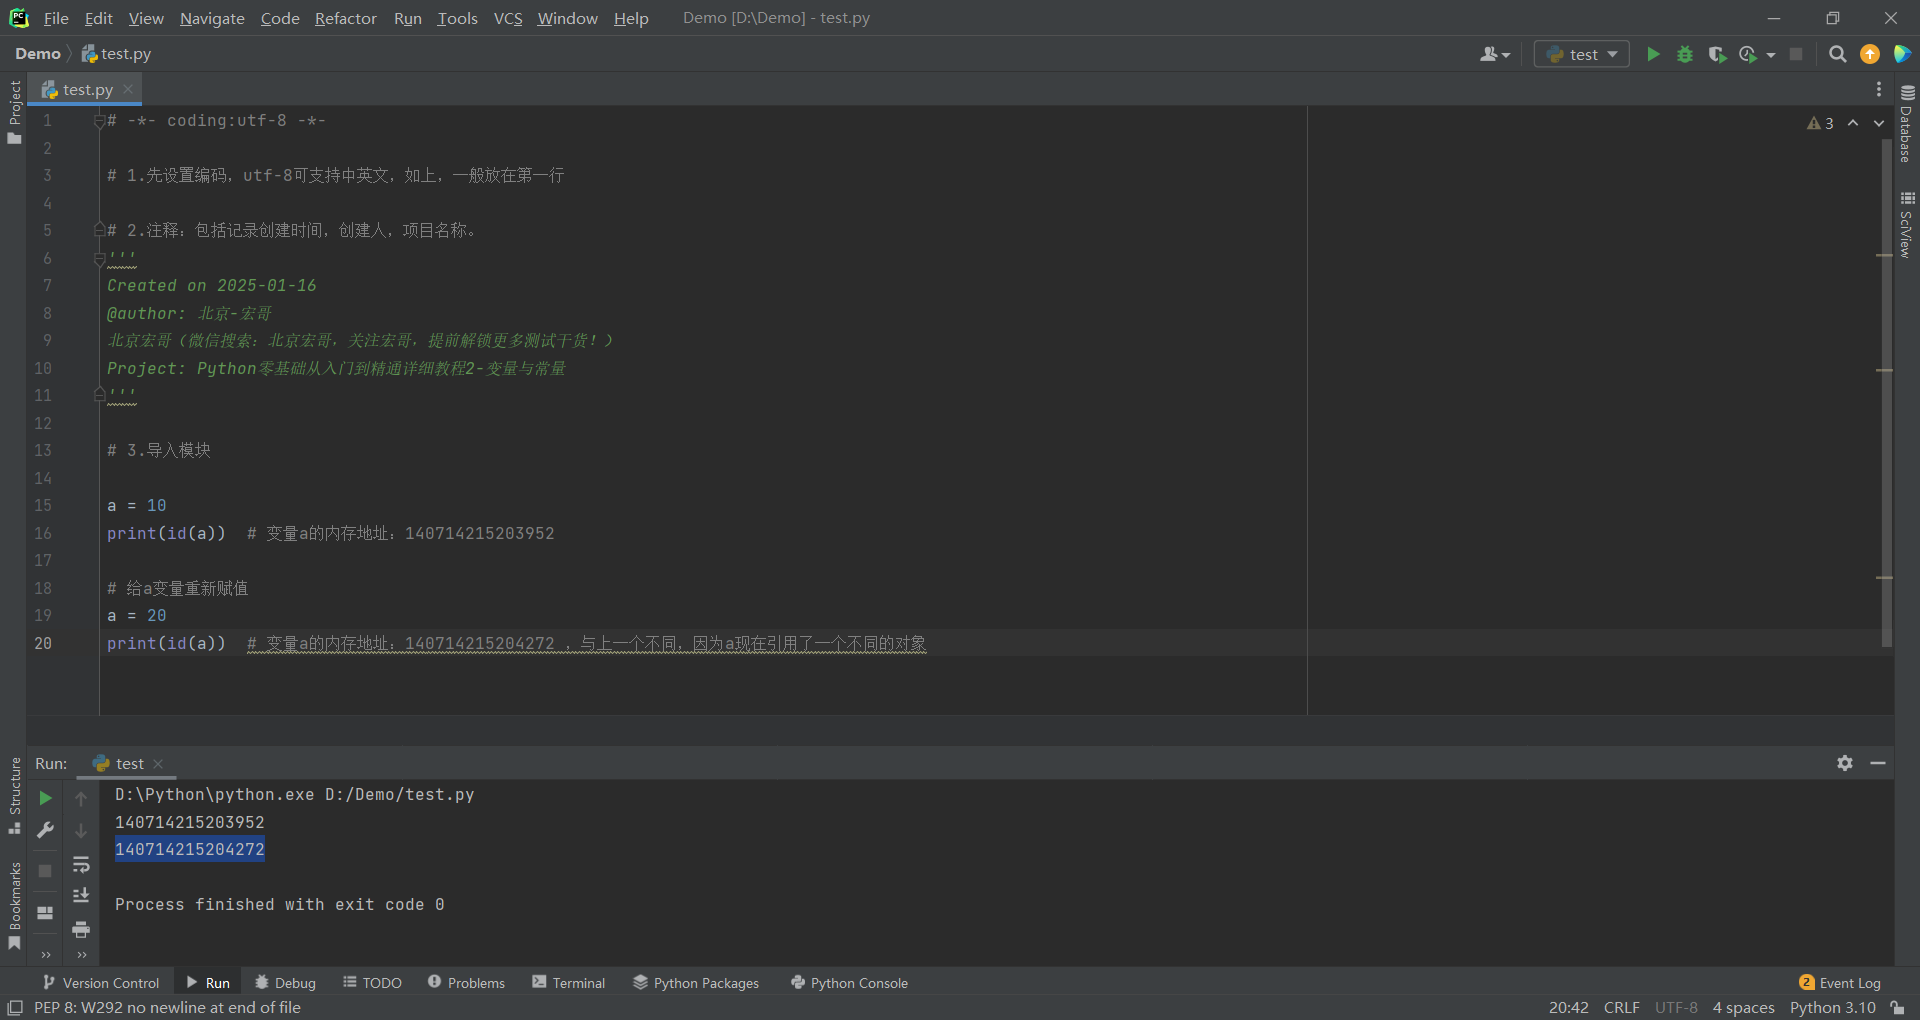Switch to the Terminal tab
The height and width of the screenshot is (1020, 1920).
coord(569,983)
